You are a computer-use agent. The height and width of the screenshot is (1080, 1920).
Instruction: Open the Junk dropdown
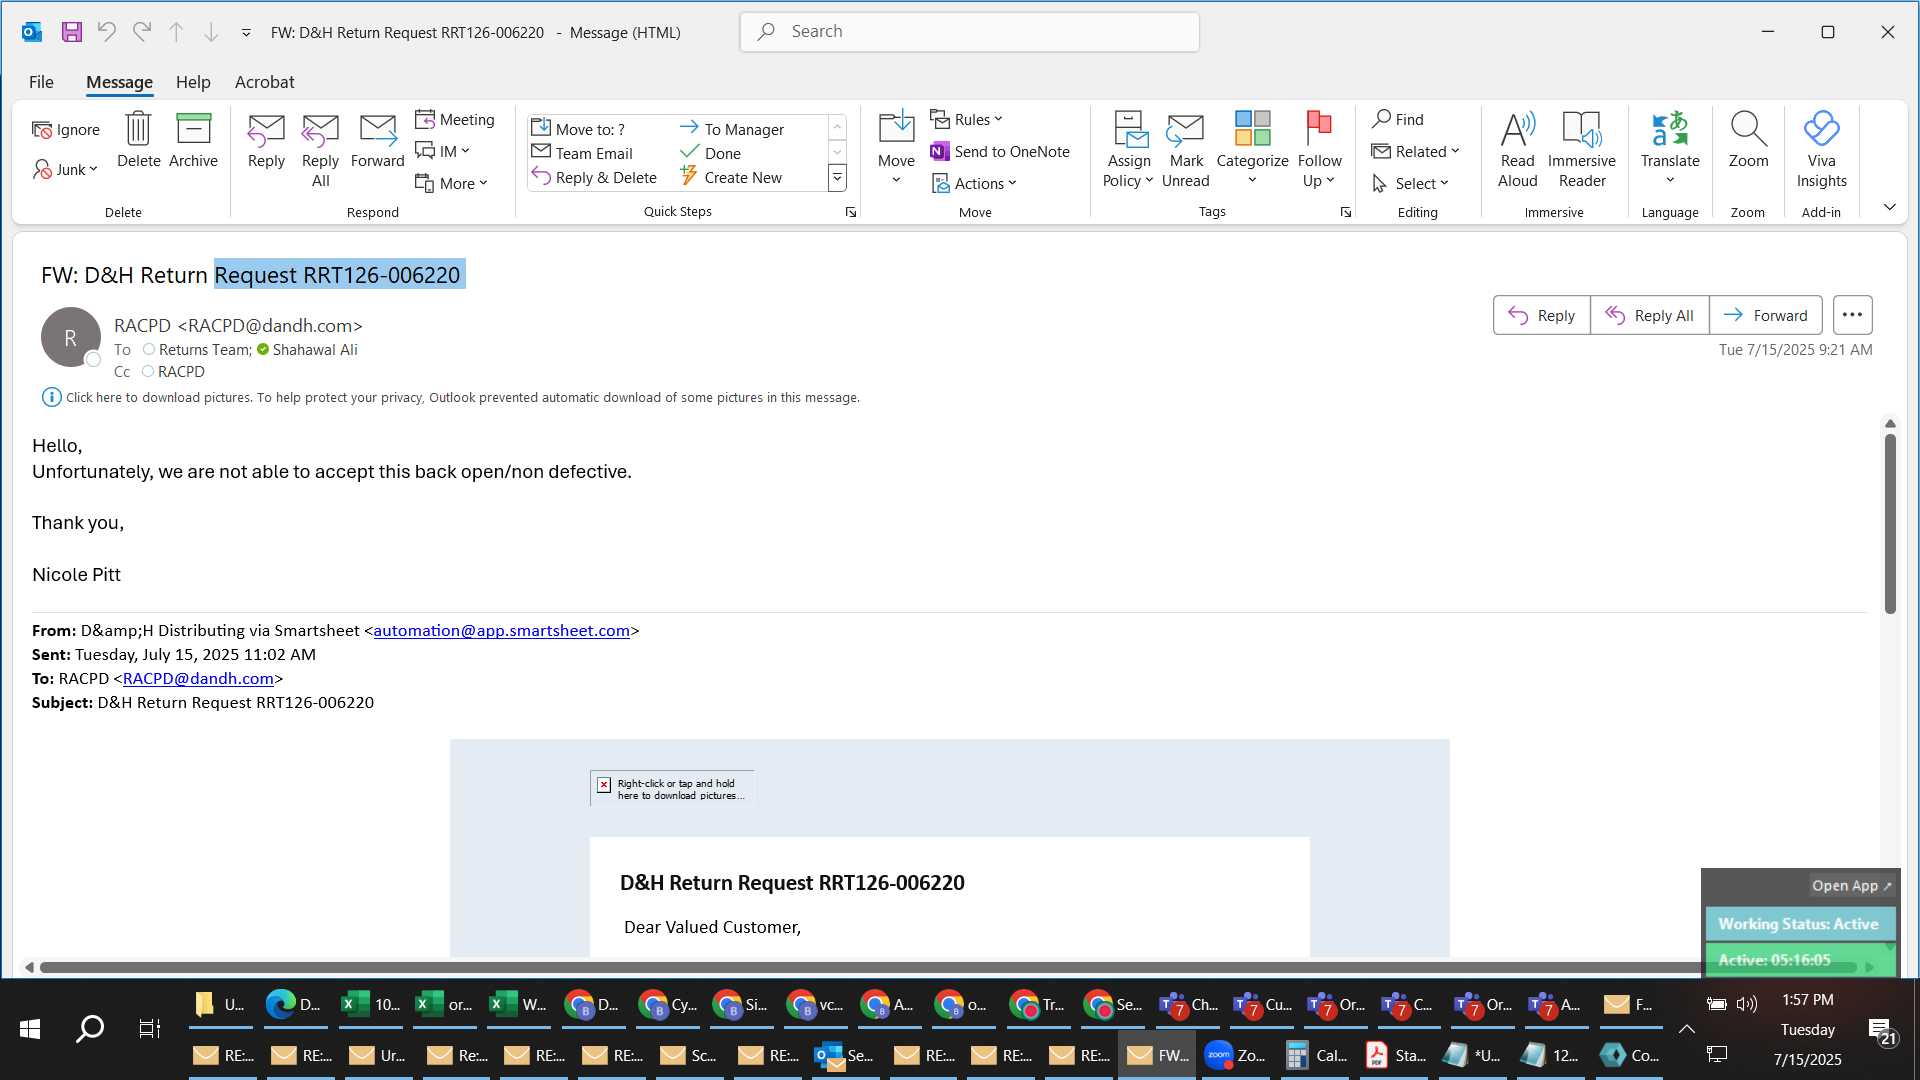(x=66, y=169)
